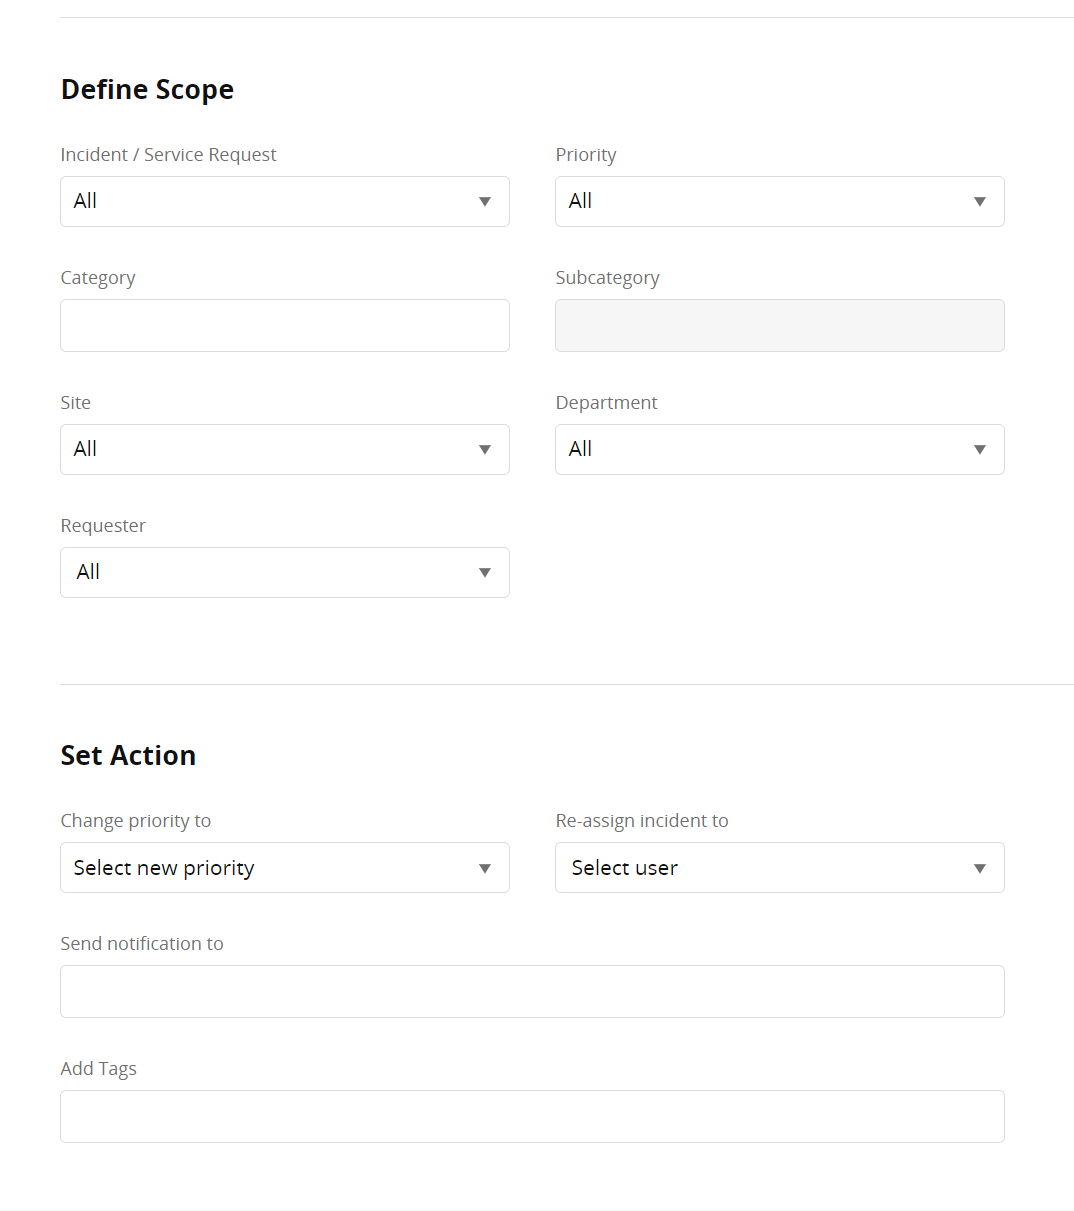Click the arrow icon of the Requester dropdown
The width and height of the screenshot is (1074, 1211).
pyautogui.click(x=485, y=573)
